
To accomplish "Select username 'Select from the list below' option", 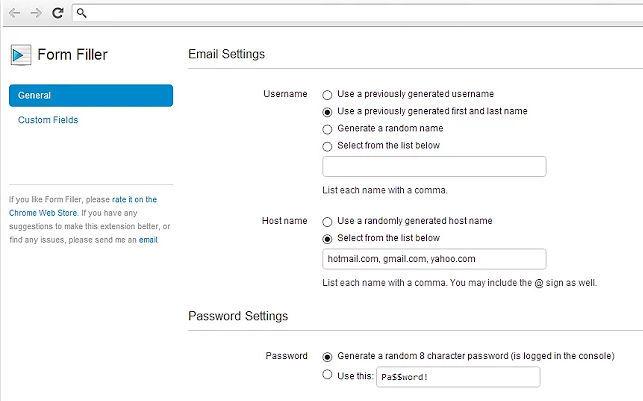I will coord(327,145).
